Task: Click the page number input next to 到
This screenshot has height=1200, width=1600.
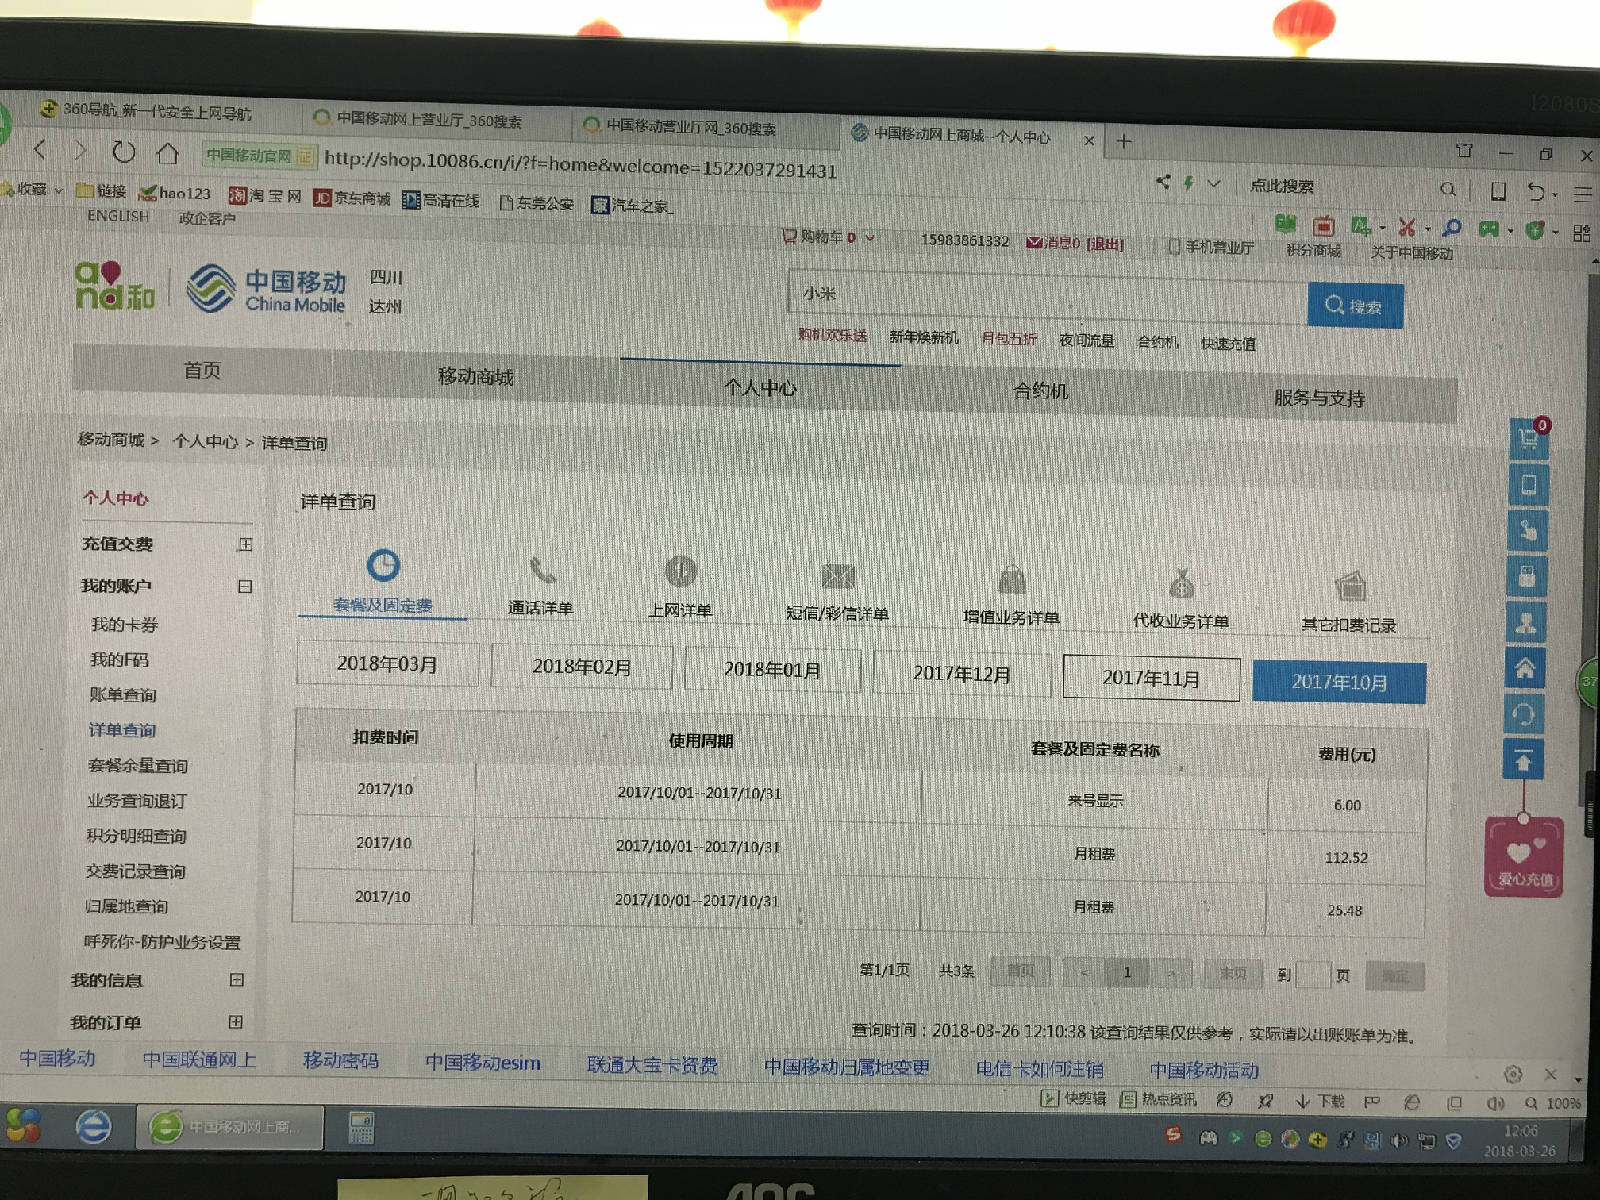Action: pyautogui.click(x=1313, y=975)
